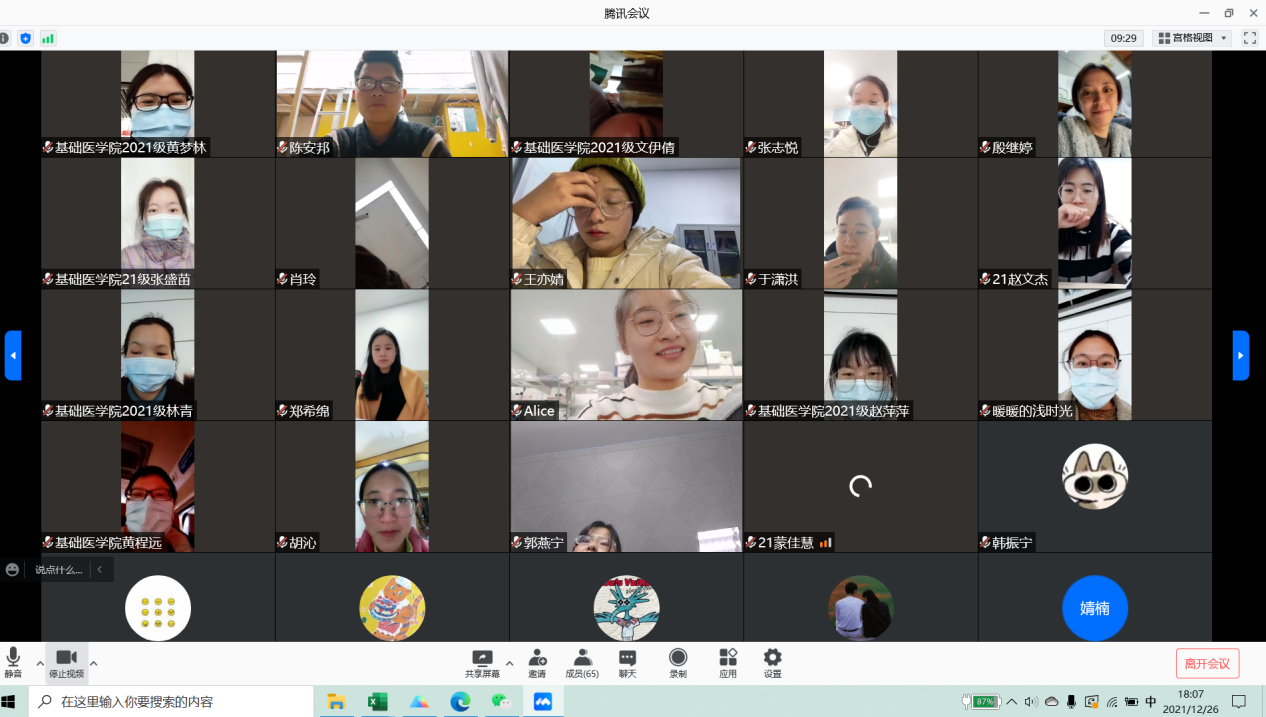The image size is (1266, 717).
Task: Select Alice's video tile
Action: pyautogui.click(x=626, y=355)
